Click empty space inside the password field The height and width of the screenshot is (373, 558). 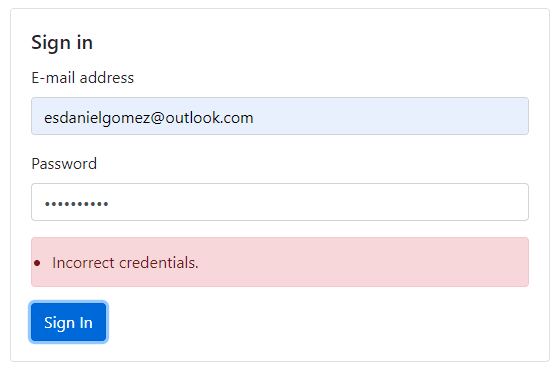(320, 202)
